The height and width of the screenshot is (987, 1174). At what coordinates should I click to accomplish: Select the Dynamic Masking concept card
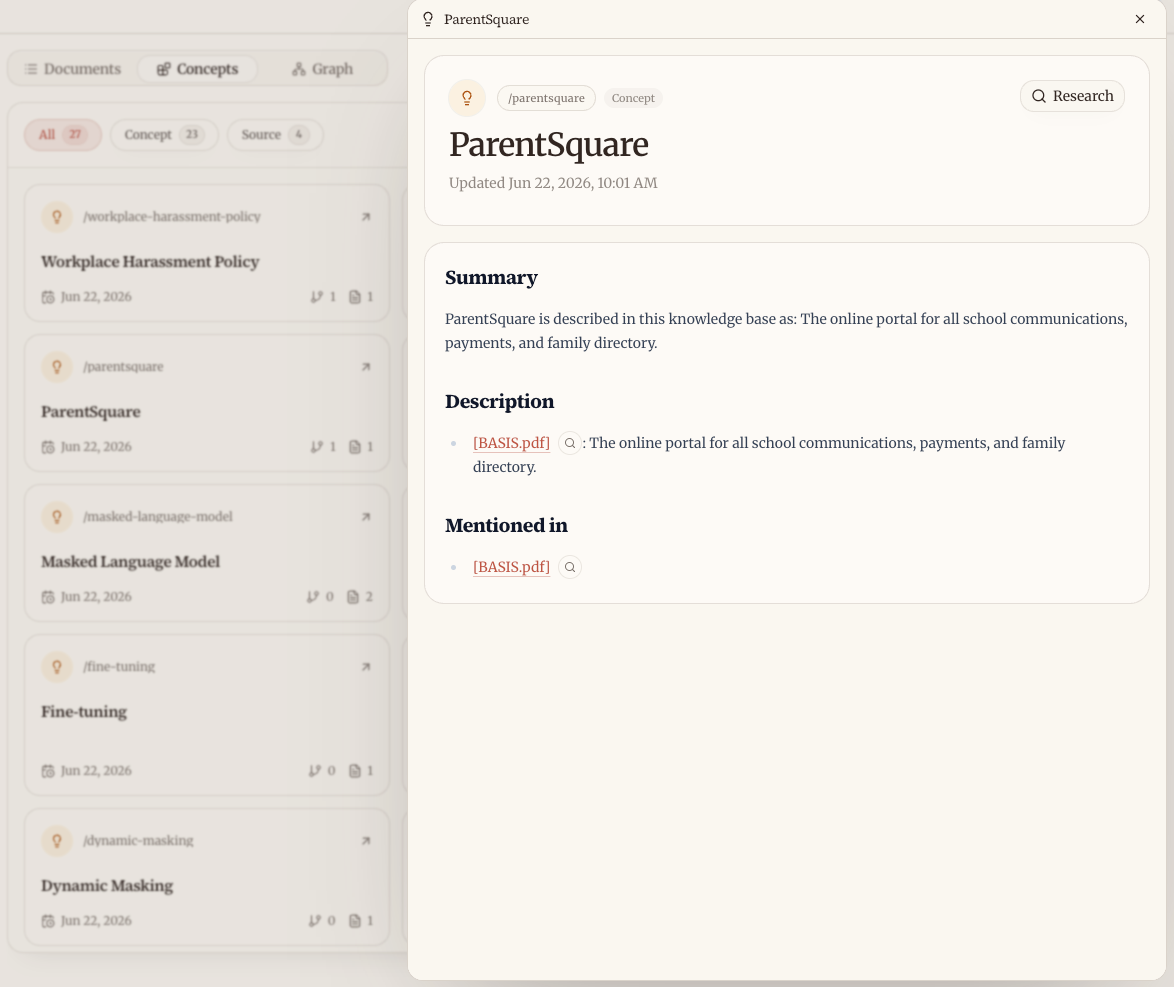pos(207,877)
